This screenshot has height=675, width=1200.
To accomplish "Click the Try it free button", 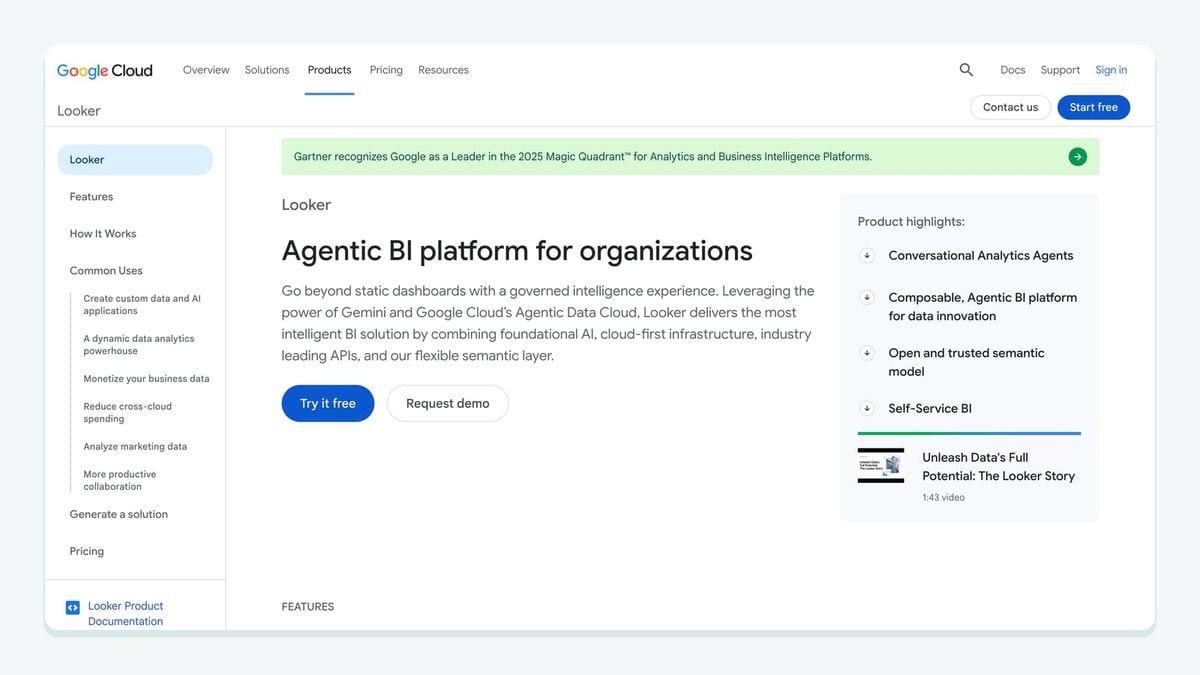I will pos(328,403).
